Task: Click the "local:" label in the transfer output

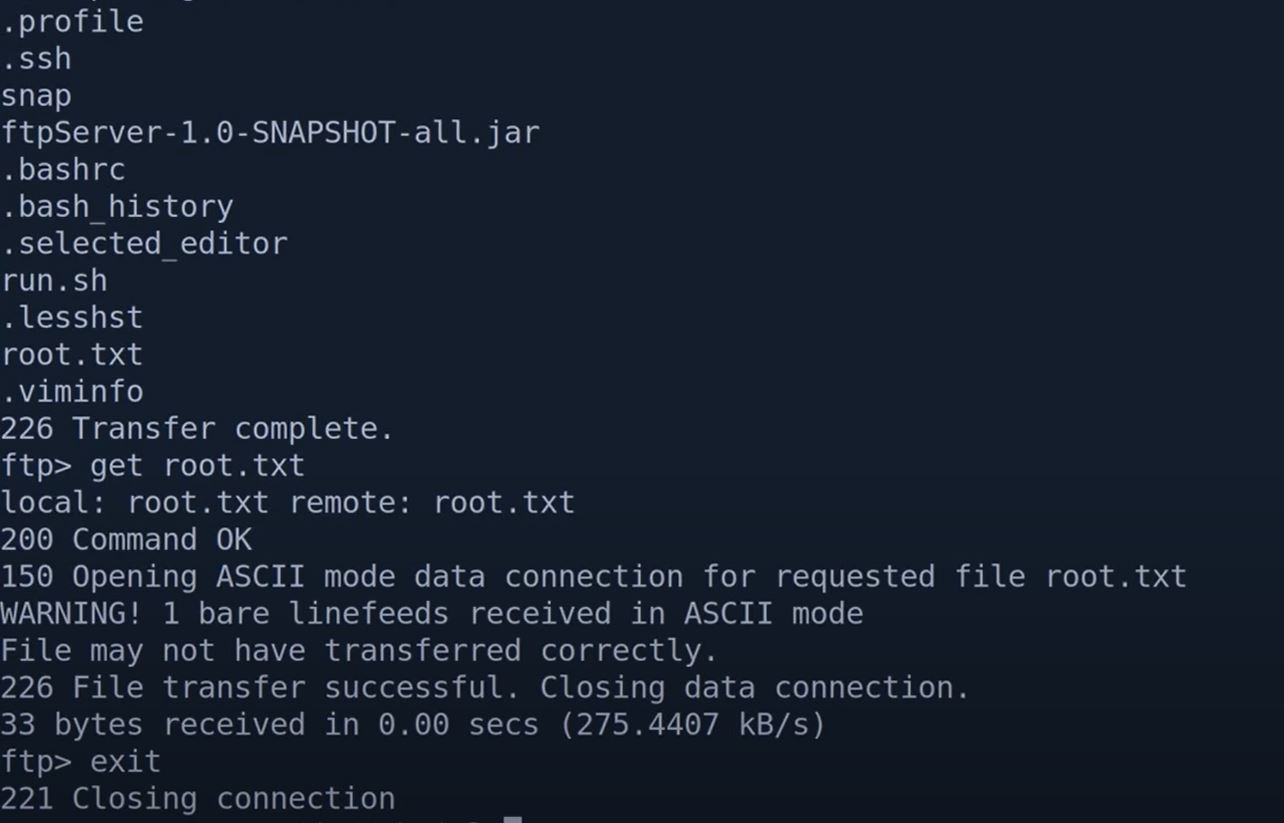Action: tap(54, 502)
